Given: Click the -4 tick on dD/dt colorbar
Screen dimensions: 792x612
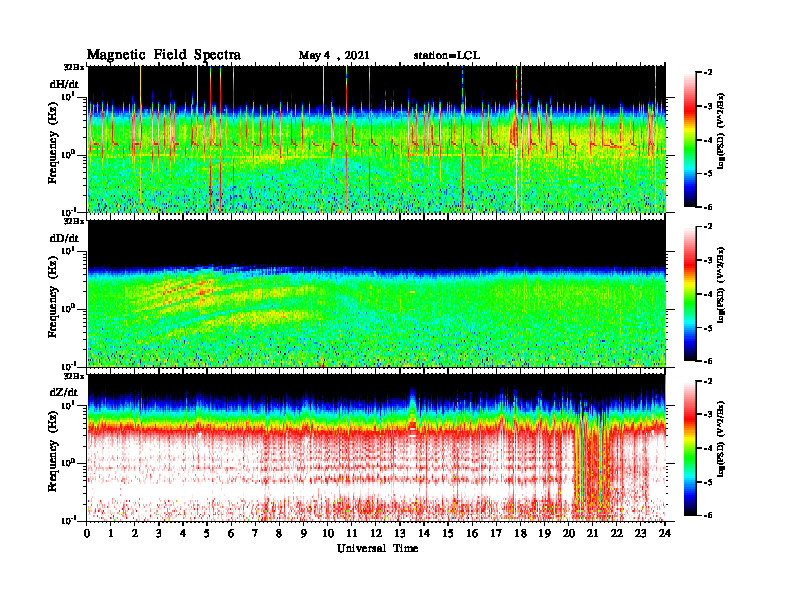Looking at the screenshot, I should click(709, 294).
